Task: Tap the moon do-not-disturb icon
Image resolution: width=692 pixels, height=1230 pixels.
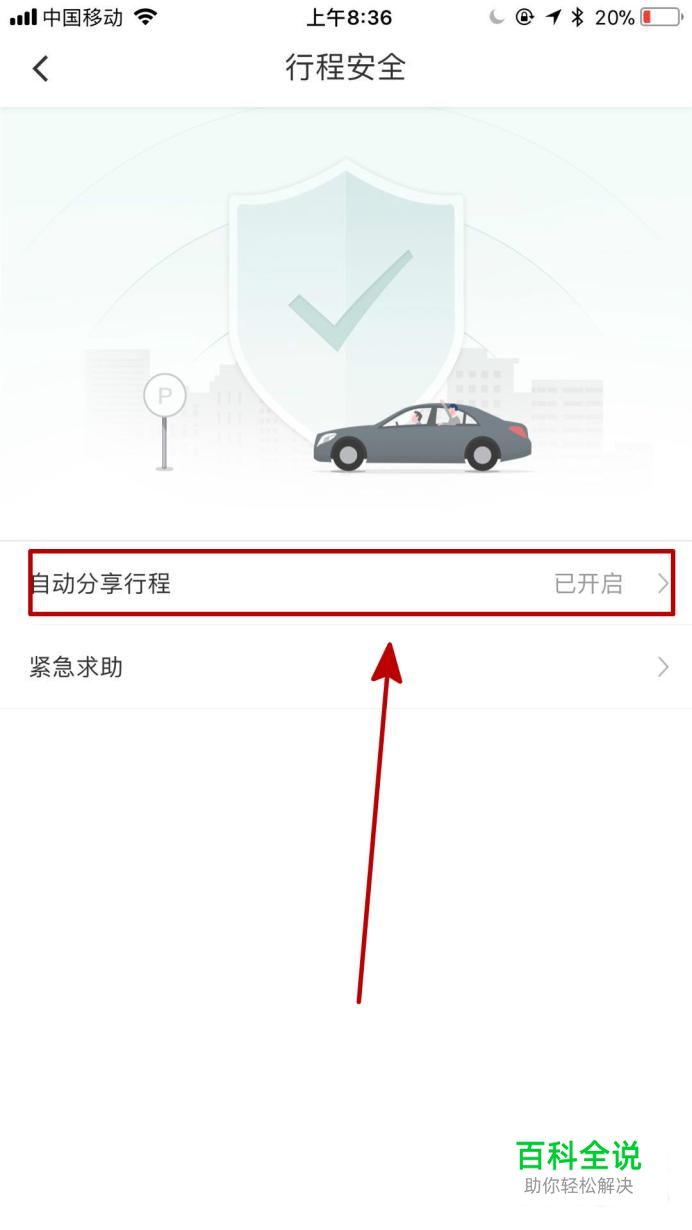Action: [x=497, y=17]
